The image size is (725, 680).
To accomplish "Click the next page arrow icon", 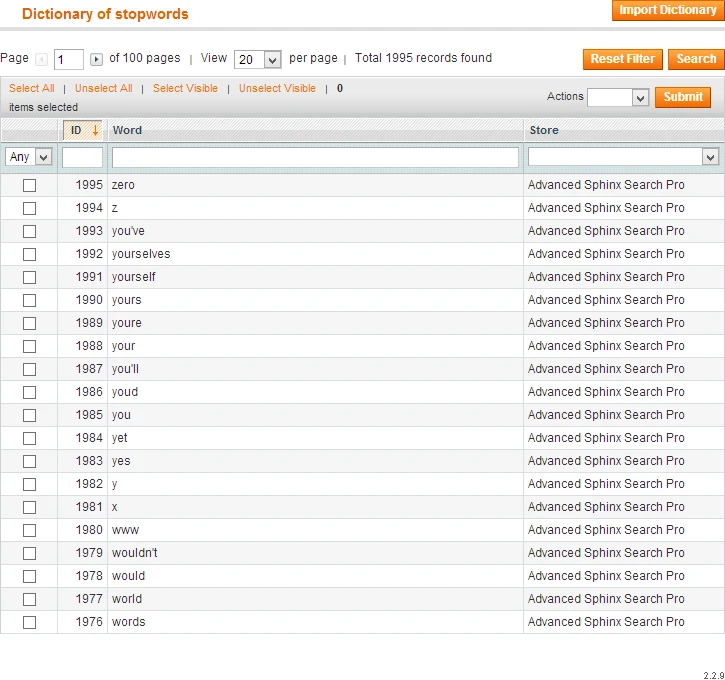I will tap(96, 60).
